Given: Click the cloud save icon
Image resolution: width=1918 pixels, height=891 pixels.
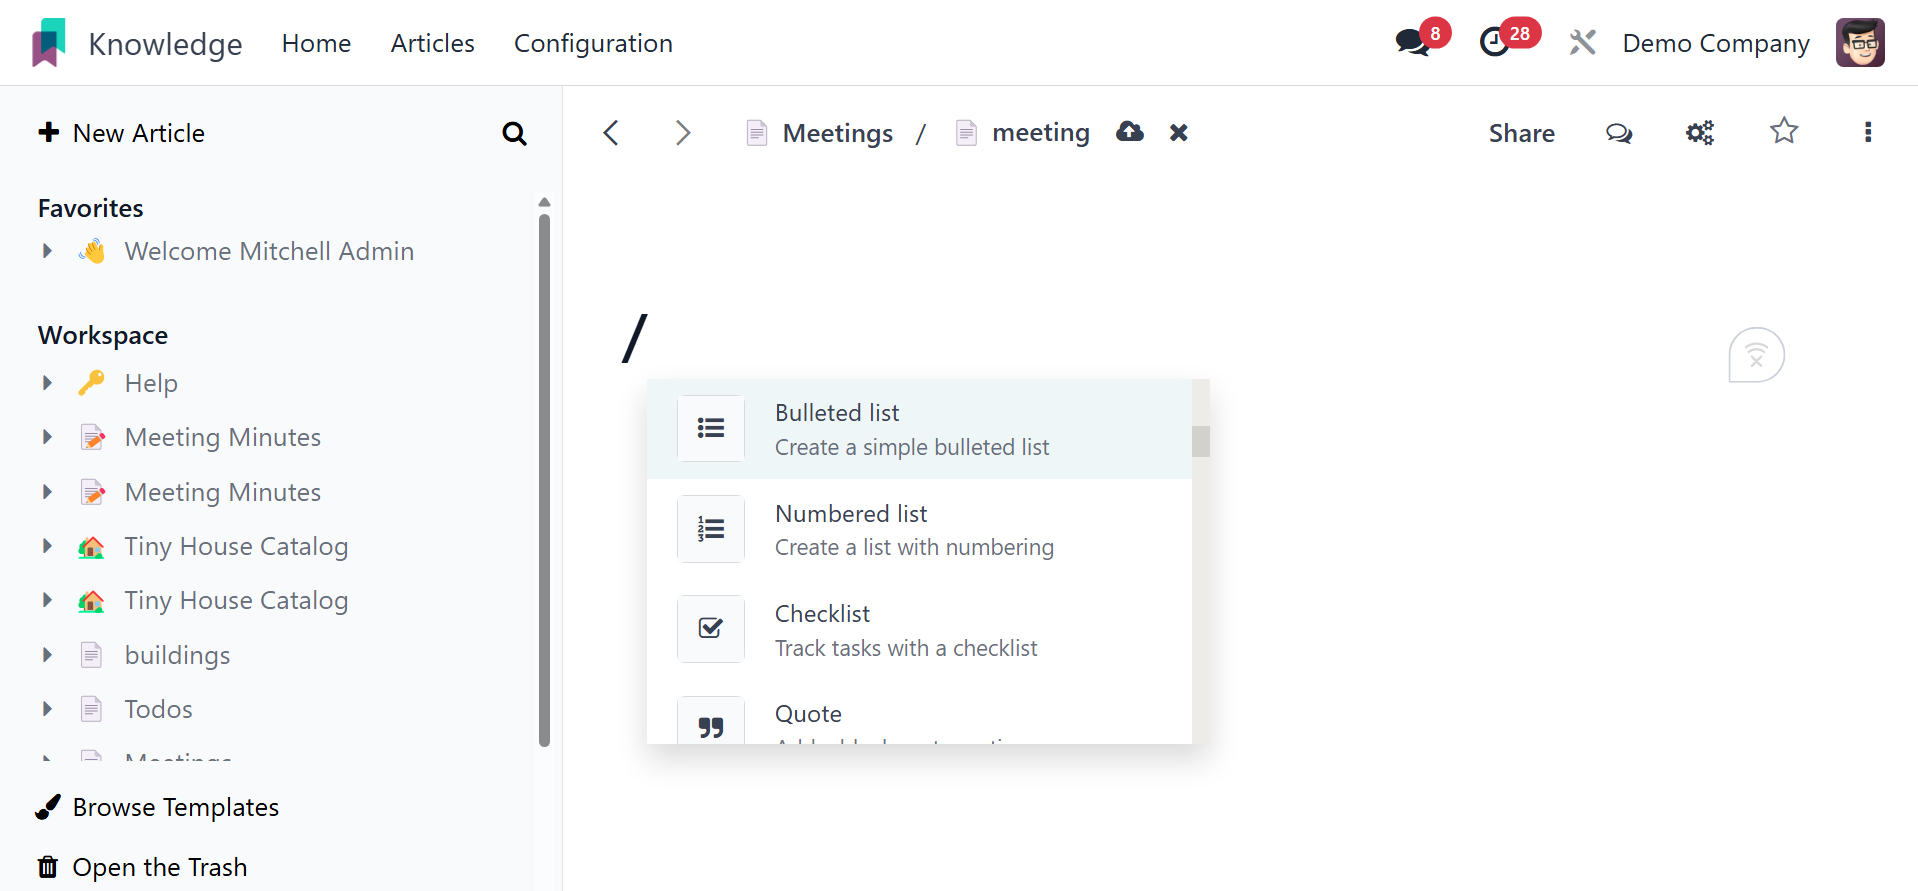Looking at the screenshot, I should (1130, 132).
